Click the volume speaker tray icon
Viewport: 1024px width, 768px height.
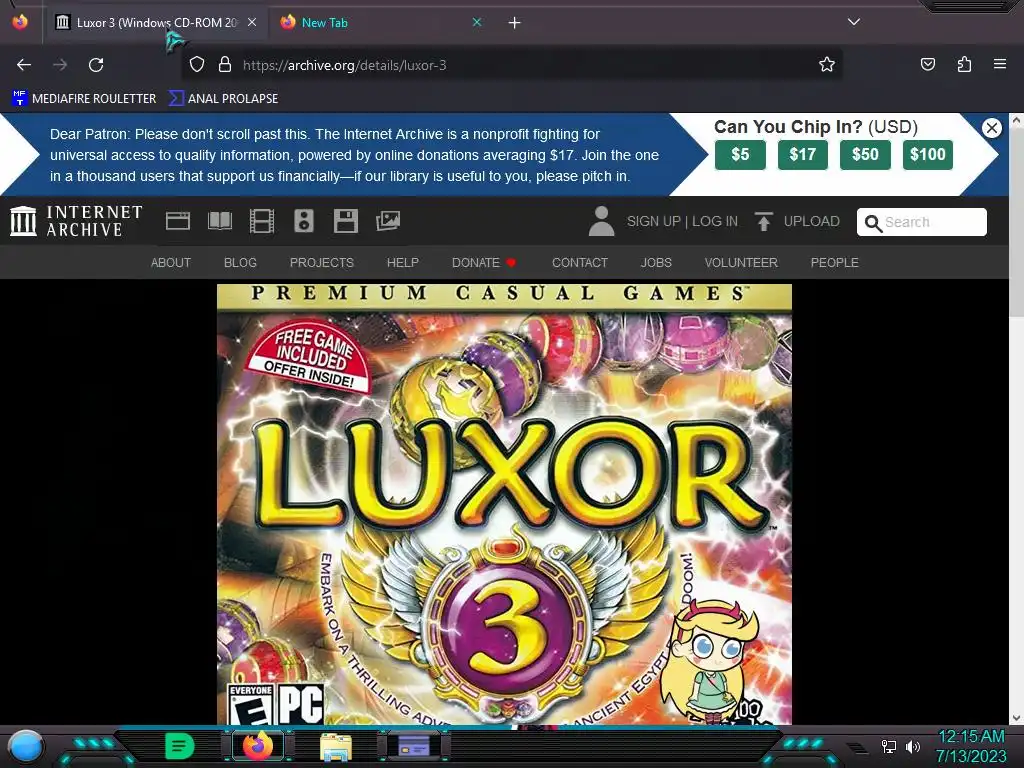913,746
